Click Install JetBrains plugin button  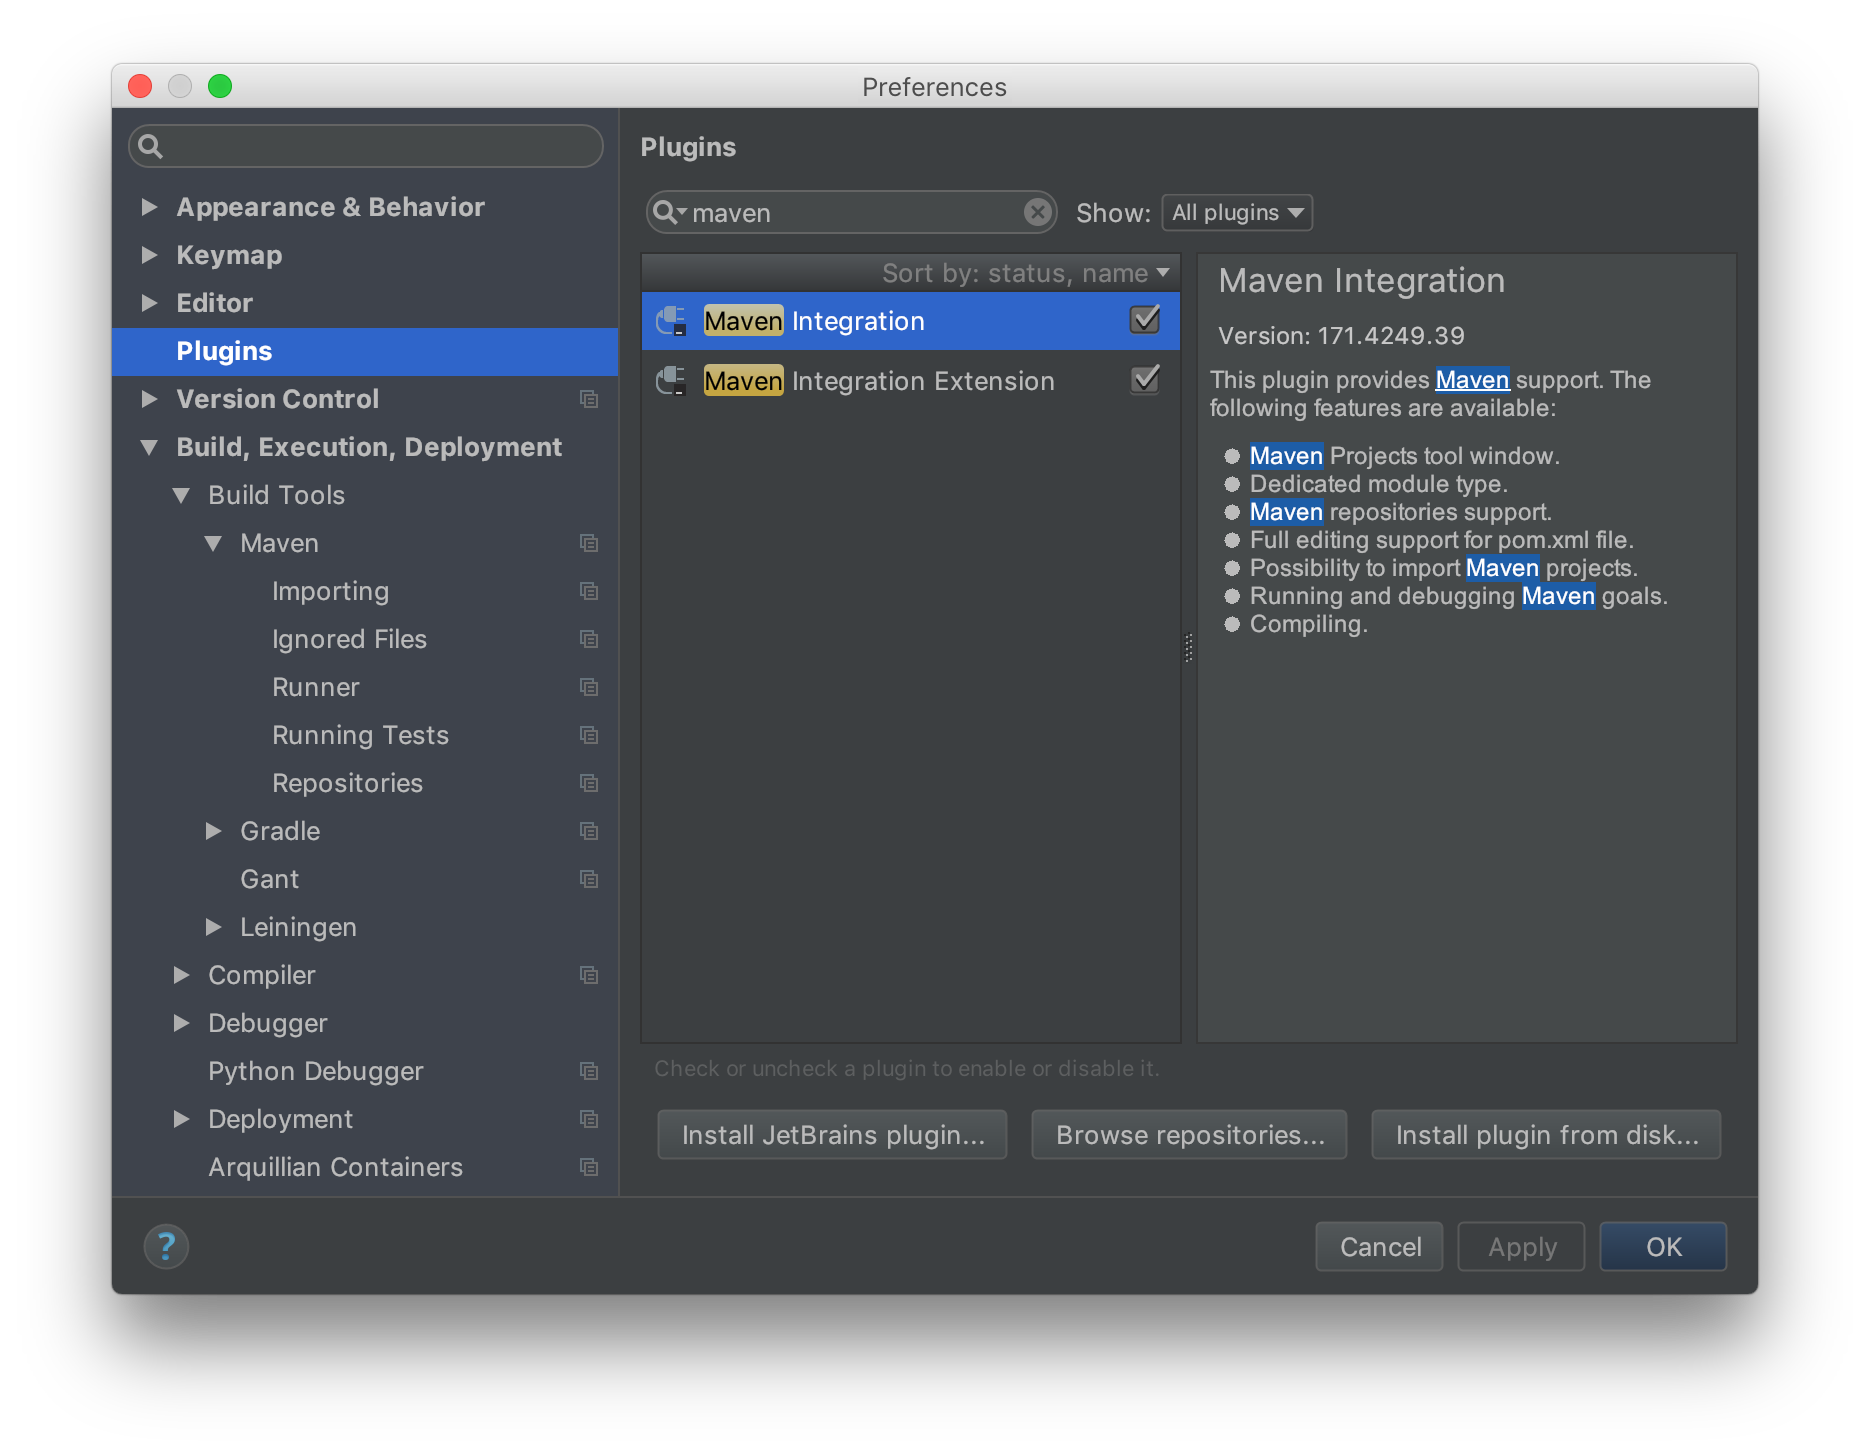[x=832, y=1135]
